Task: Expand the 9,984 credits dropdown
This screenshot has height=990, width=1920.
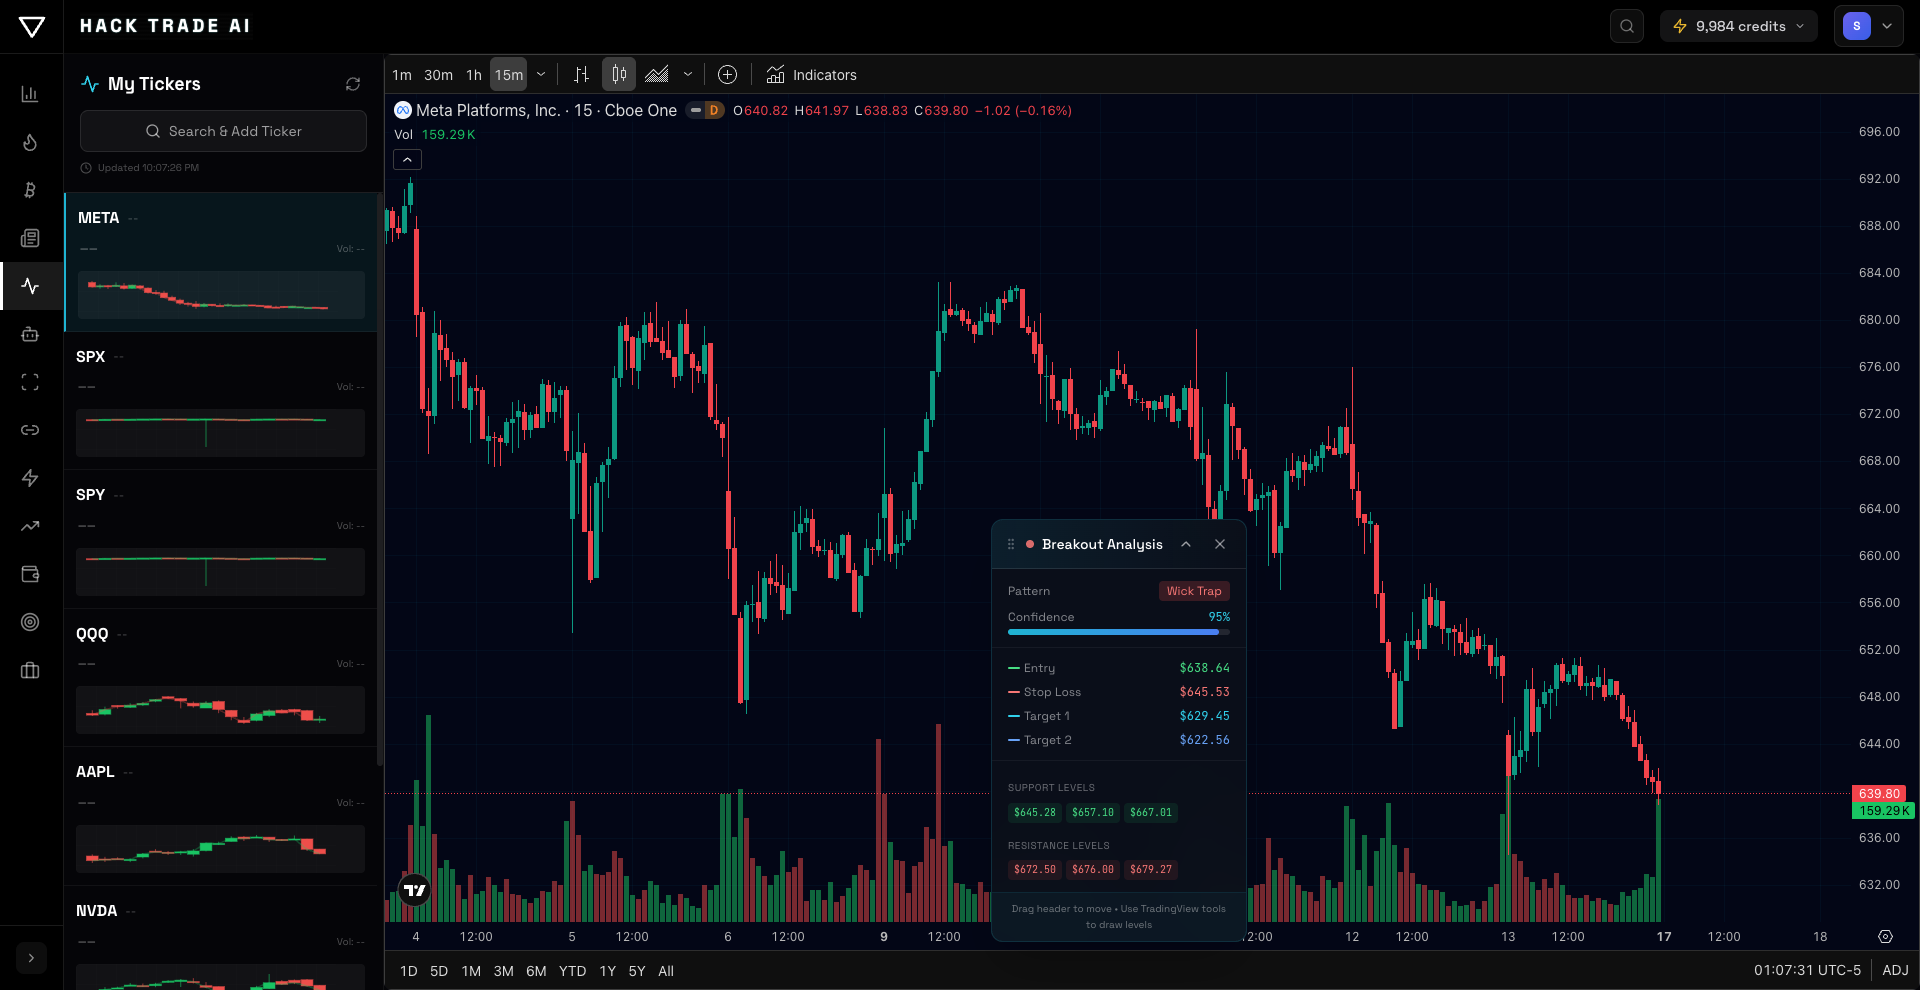Action: pyautogui.click(x=1737, y=26)
